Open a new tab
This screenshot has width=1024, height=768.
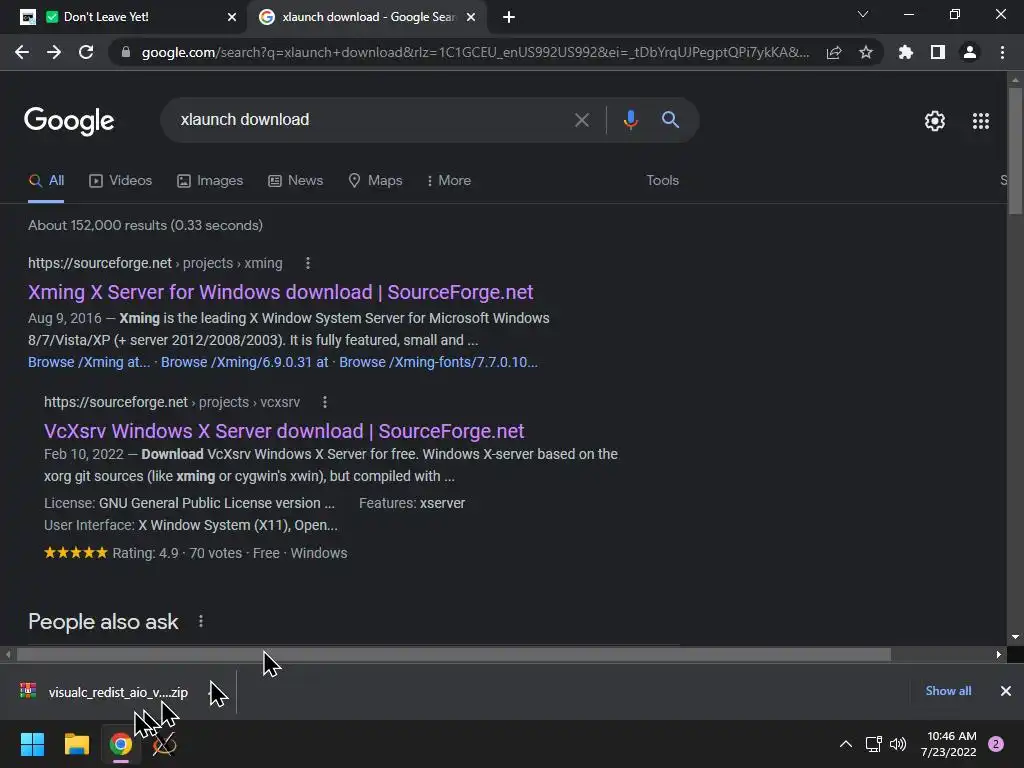click(509, 17)
